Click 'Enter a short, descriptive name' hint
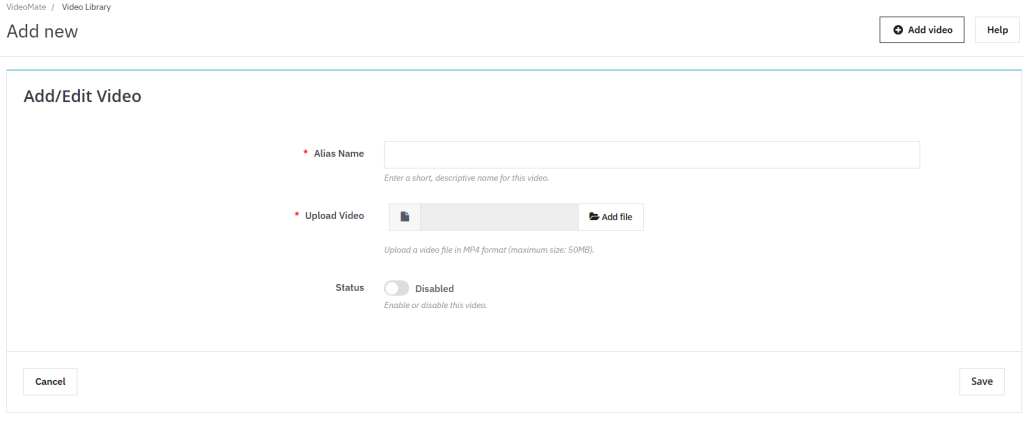Screen dimensions: 1024x423 point(466,178)
